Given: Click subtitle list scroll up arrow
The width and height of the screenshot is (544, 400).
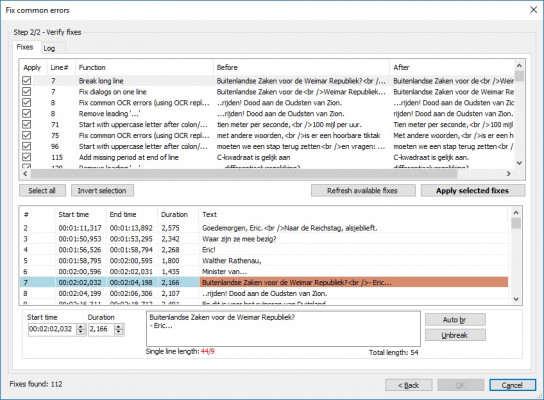Looking at the screenshot, I should (x=516, y=213).
